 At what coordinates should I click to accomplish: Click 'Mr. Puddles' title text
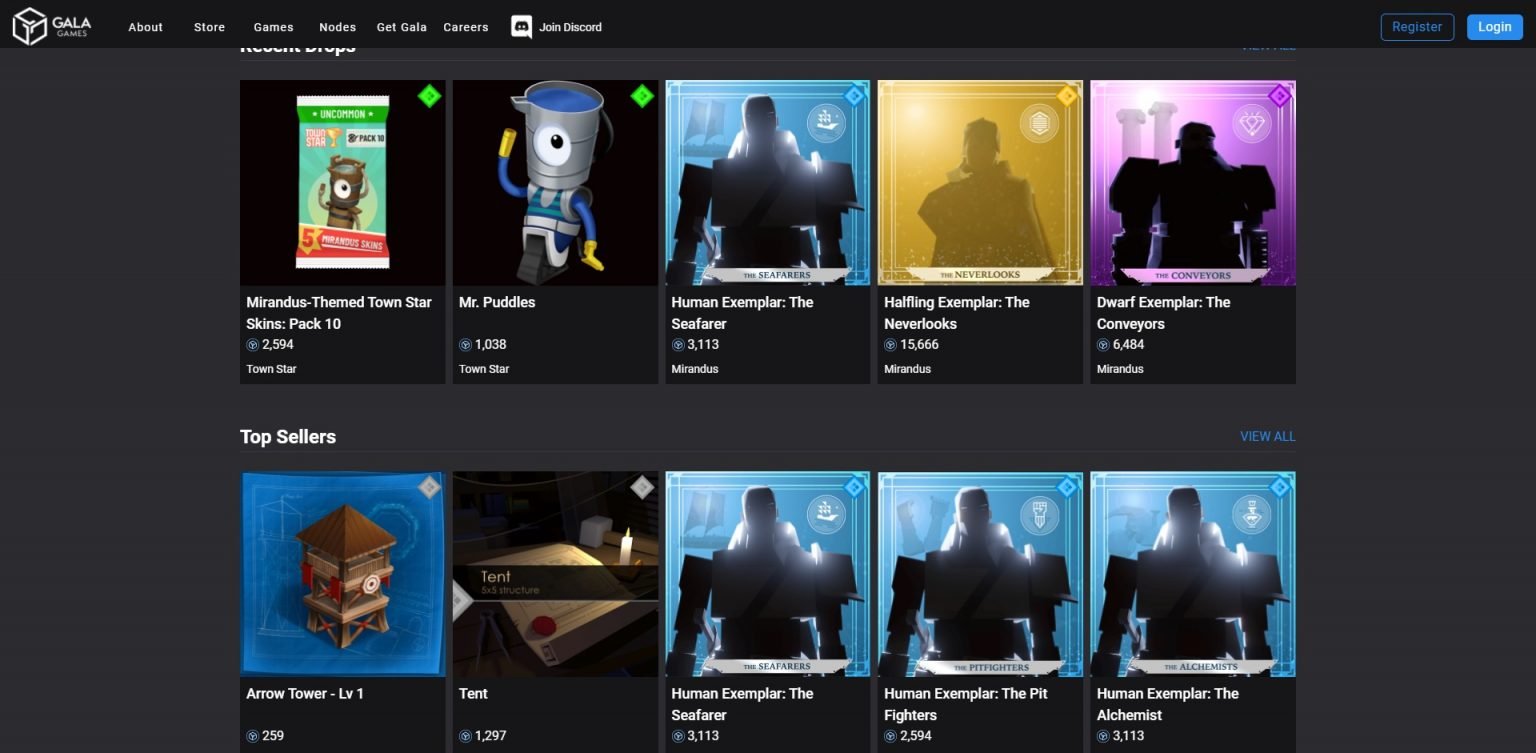[497, 302]
